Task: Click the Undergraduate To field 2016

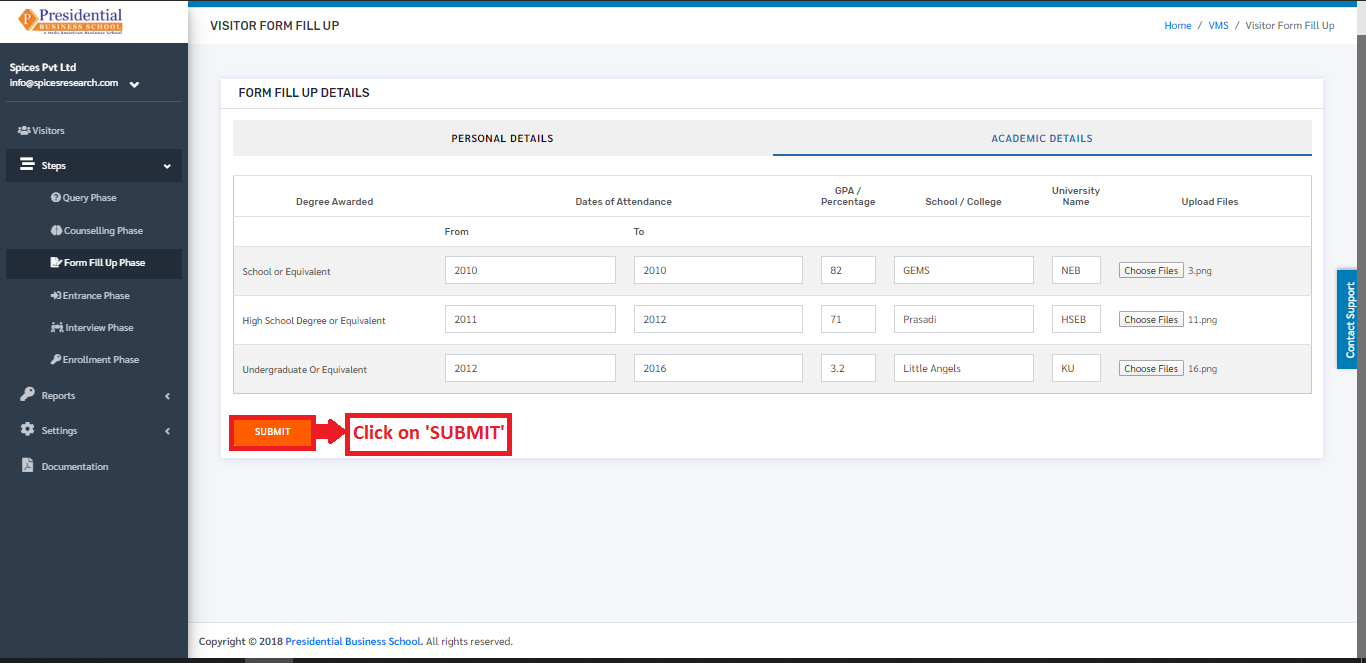Action: pyautogui.click(x=718, y=368)
